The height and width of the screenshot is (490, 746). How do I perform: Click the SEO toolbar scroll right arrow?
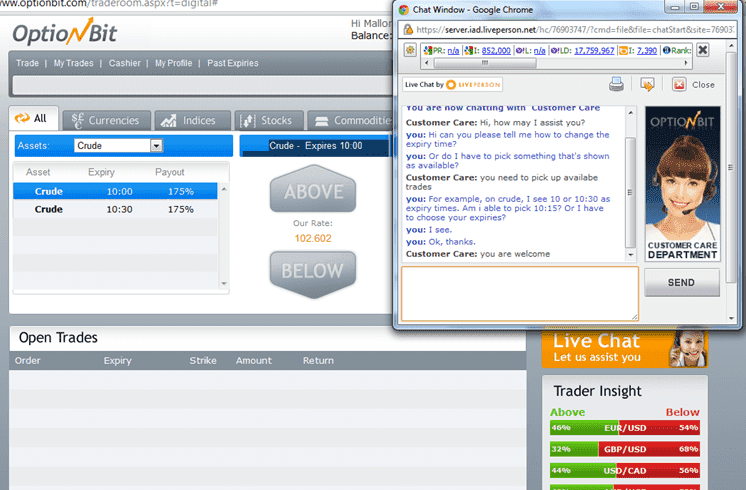(686, 63)
